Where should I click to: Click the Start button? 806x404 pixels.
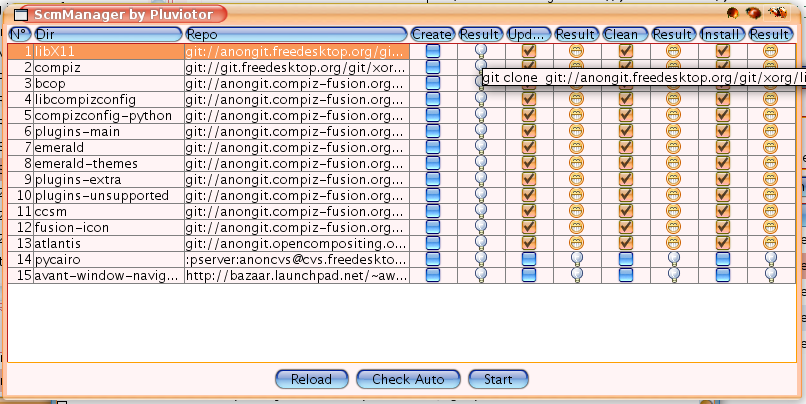pos(498,379)
